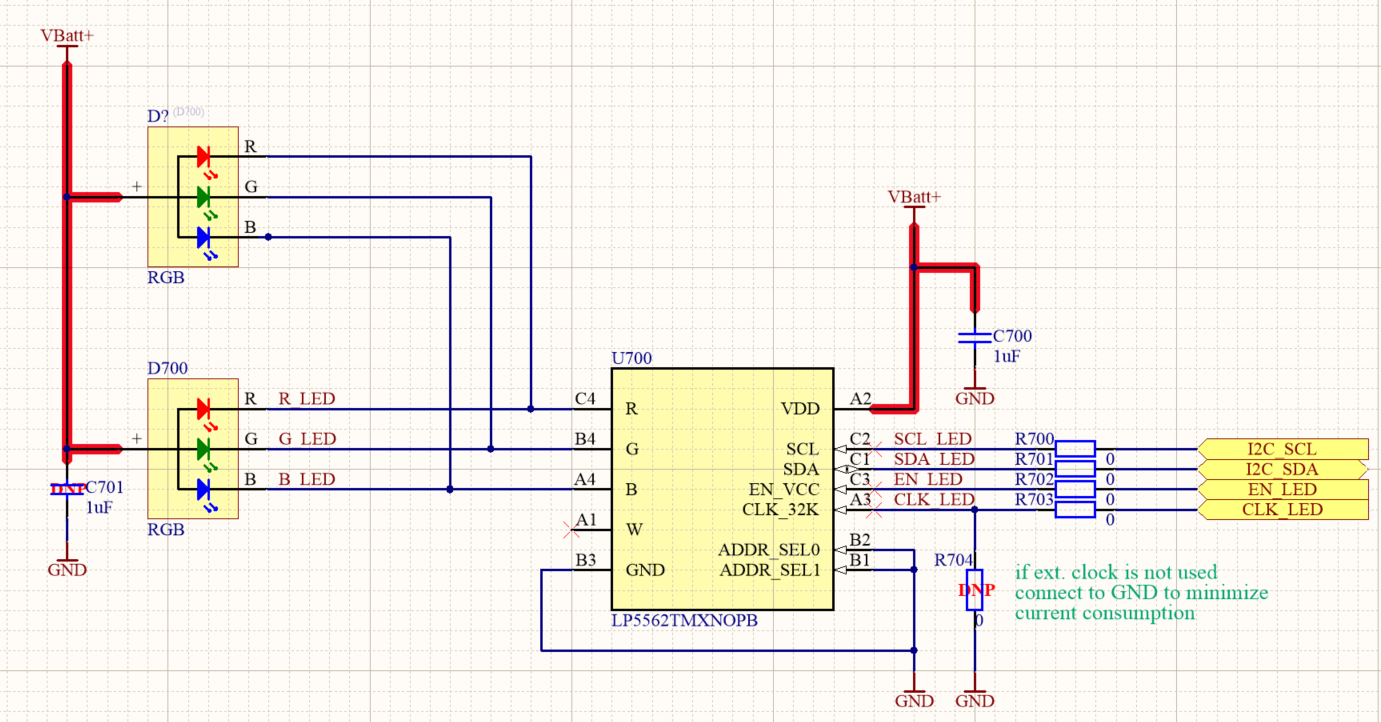Image resolution: width=1381 pixels, height=722 pixels.
Task: Select the CLK_LED net label beside pin A3
Action: (934, 499)
